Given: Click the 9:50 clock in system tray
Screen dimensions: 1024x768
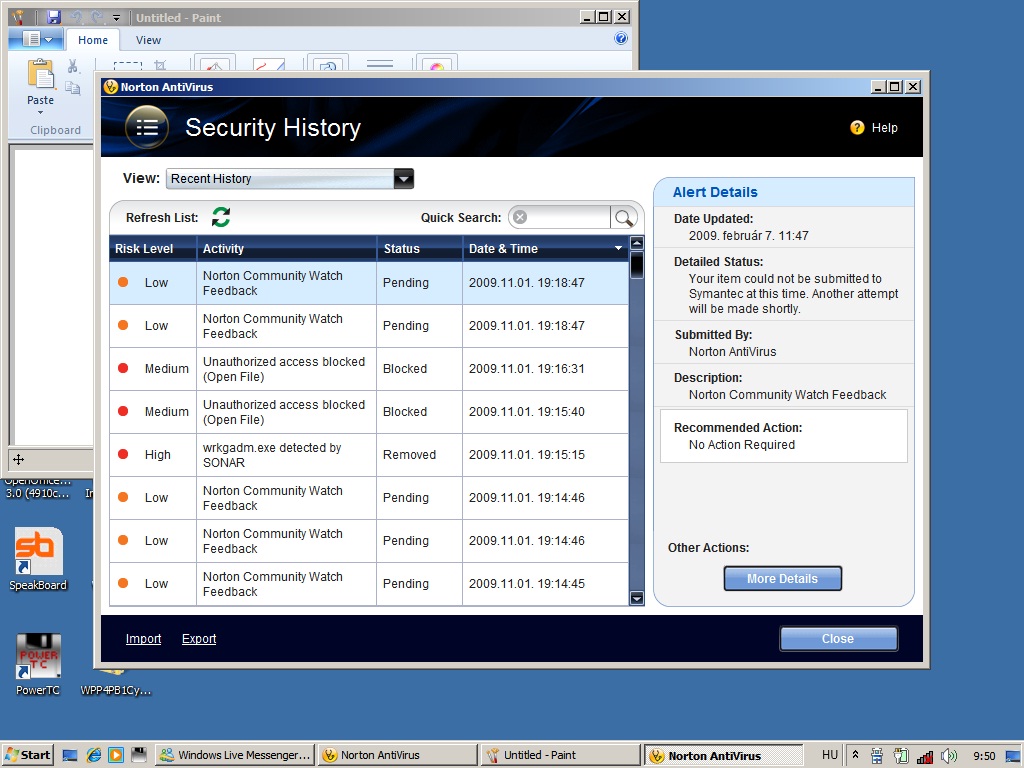Looking at the screenshot, I should 984,756.
